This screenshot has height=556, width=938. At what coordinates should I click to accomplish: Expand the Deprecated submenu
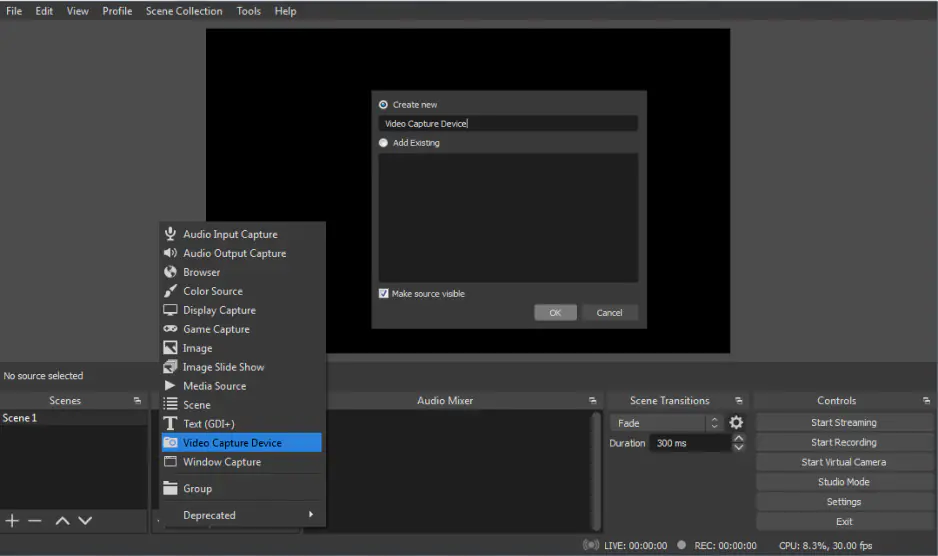click(242, 515)
